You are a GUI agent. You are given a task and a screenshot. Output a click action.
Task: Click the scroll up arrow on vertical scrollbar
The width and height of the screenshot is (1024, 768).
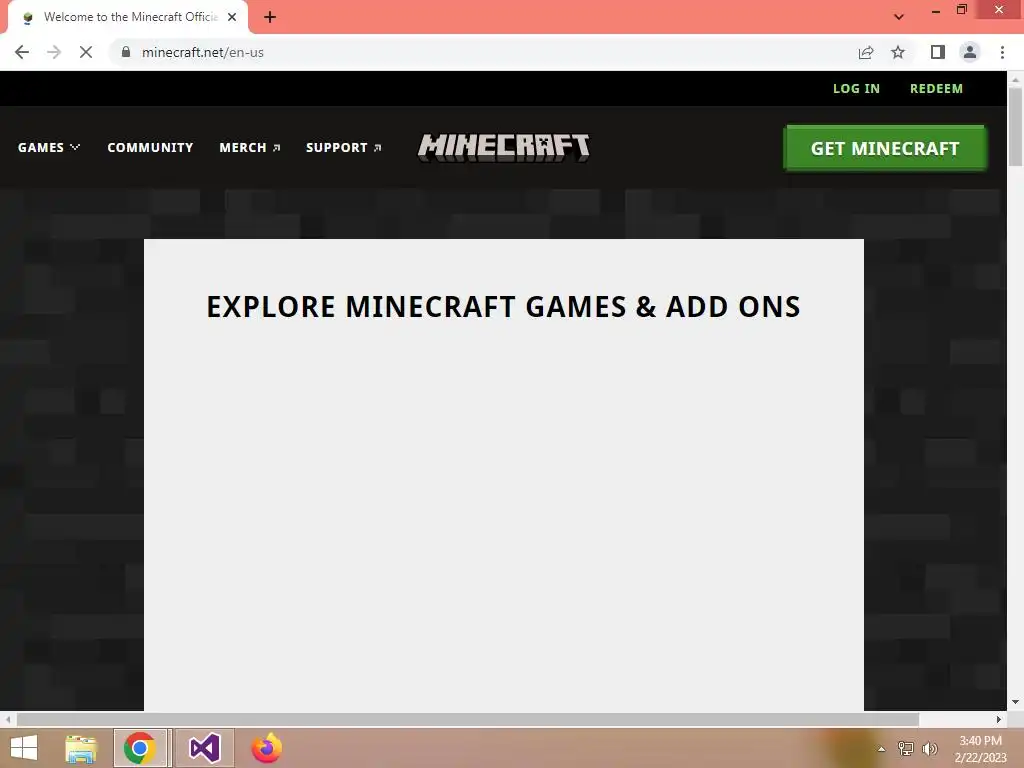(1015, 80)
